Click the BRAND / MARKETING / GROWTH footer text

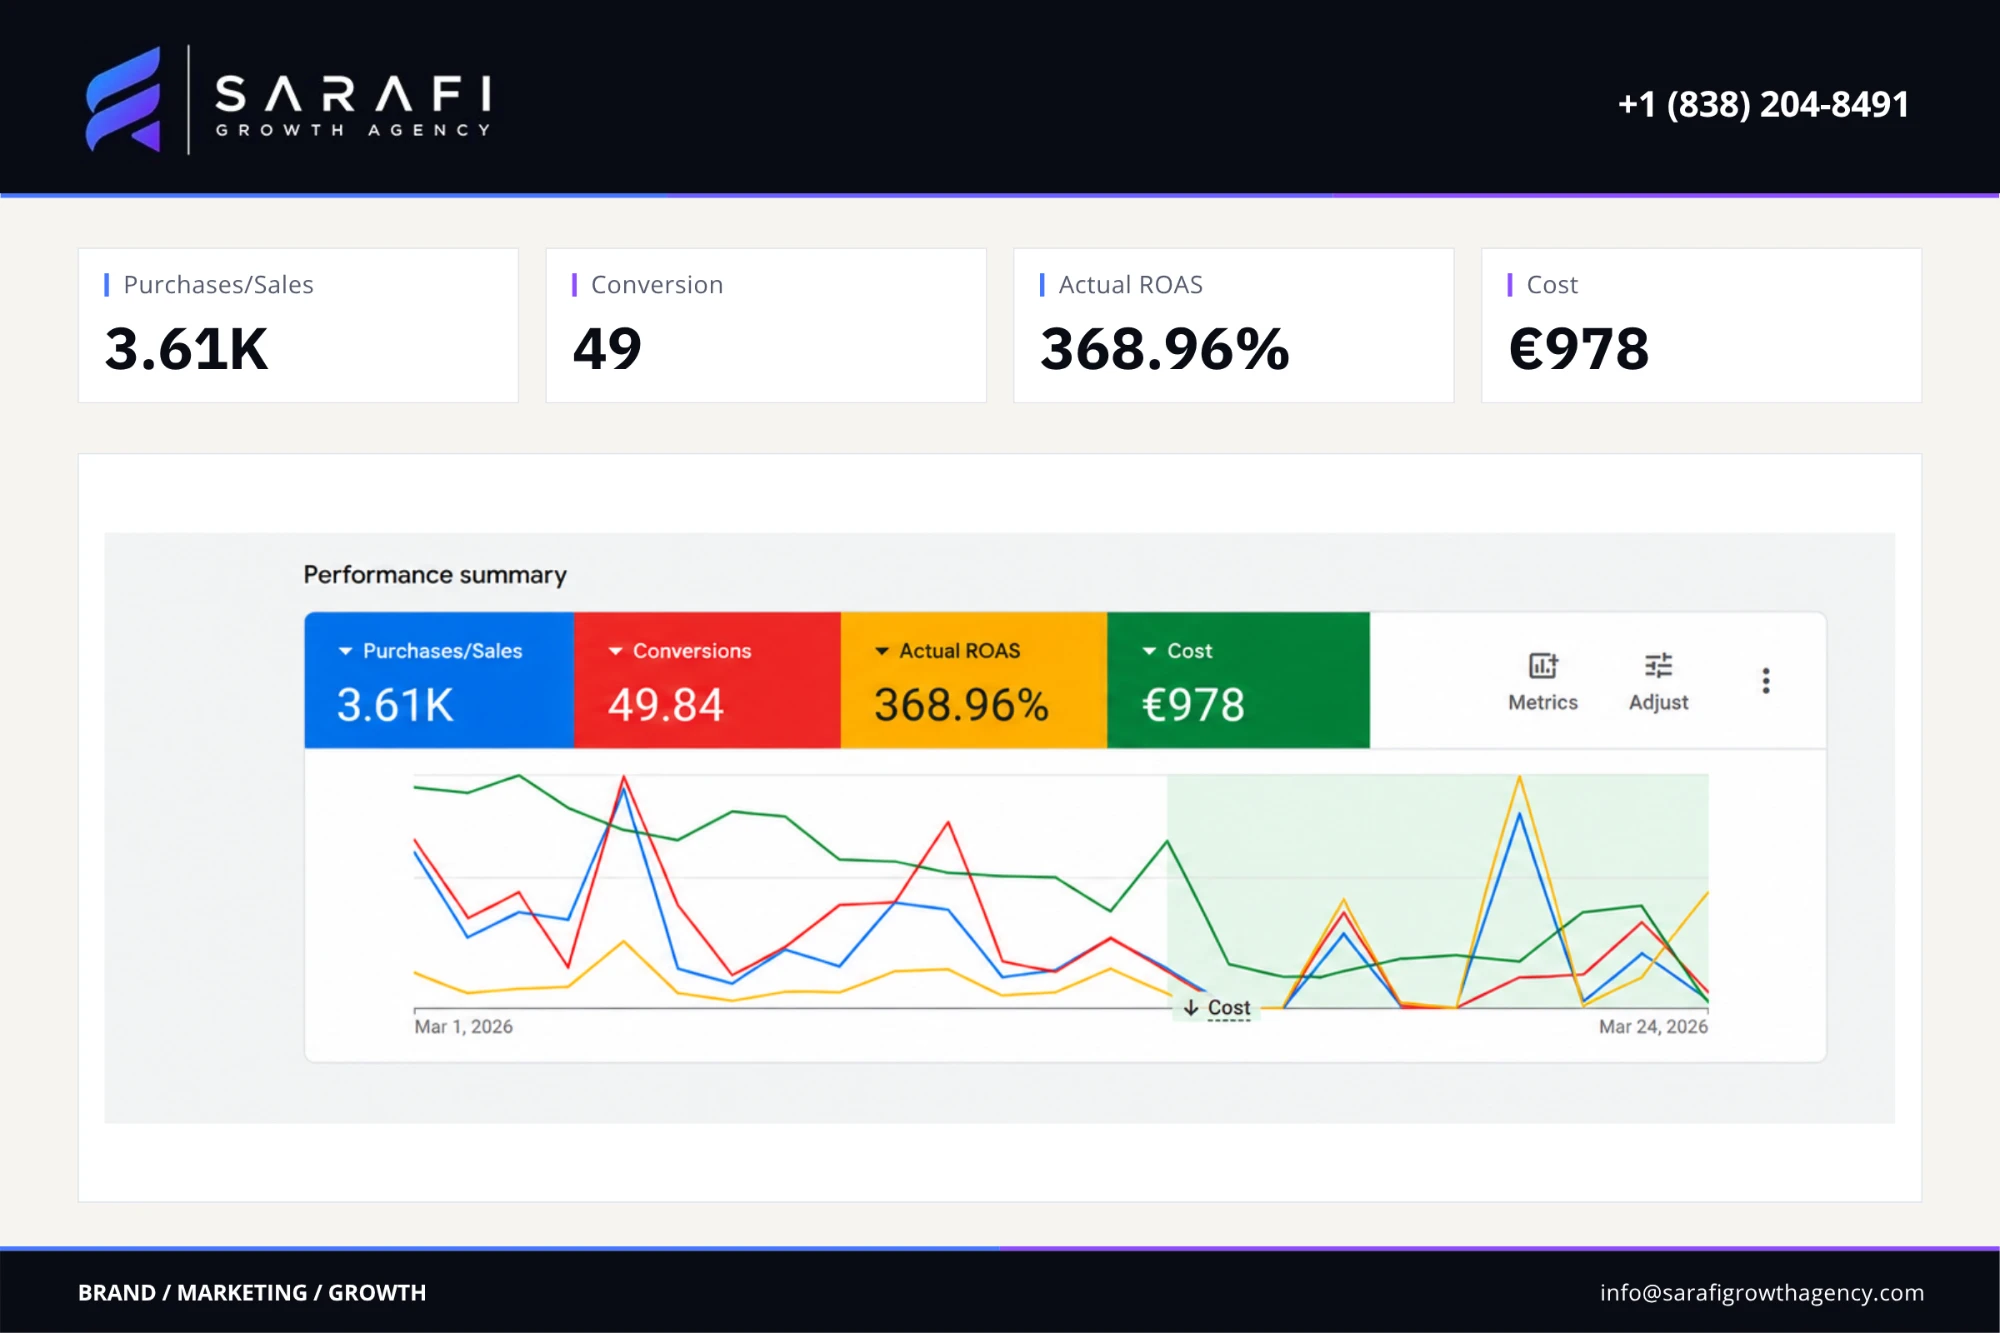(x=252, y=1293)
